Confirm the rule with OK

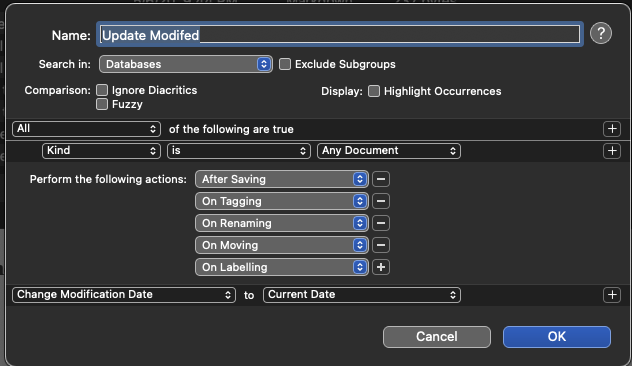click(557, 337)
